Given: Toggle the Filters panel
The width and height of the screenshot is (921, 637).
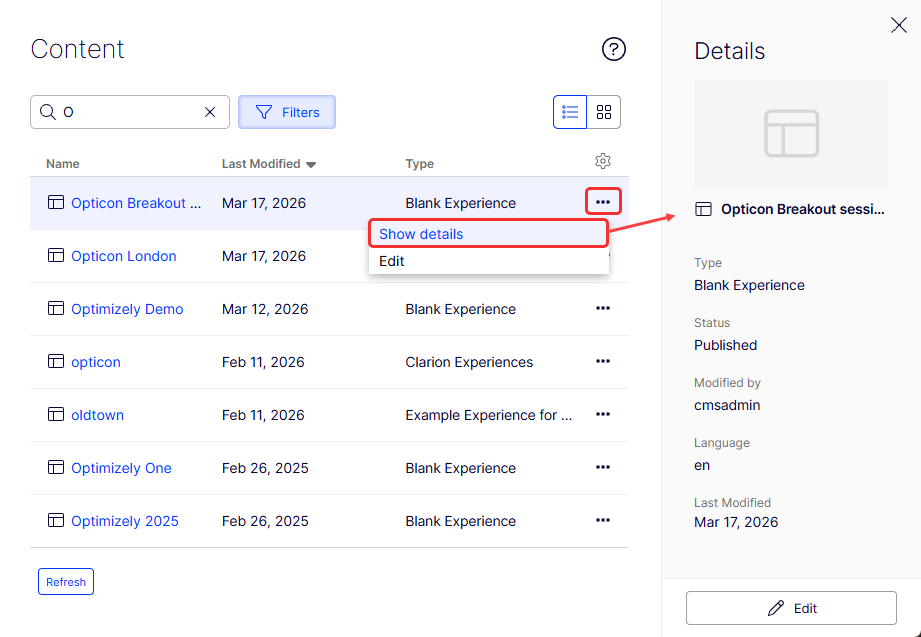Looking at the screenshot, I should (287, 112).
